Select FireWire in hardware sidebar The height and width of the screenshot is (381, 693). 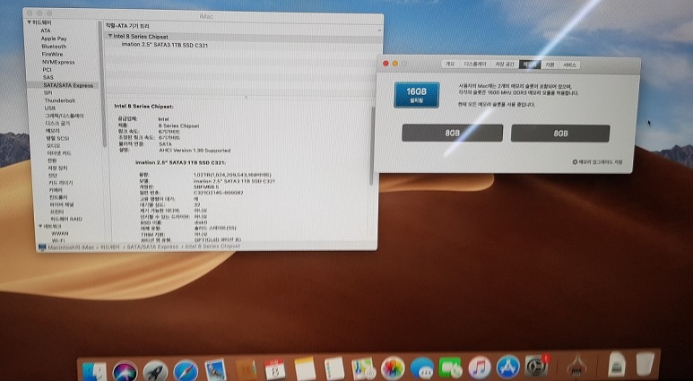(x=52, y=54)
